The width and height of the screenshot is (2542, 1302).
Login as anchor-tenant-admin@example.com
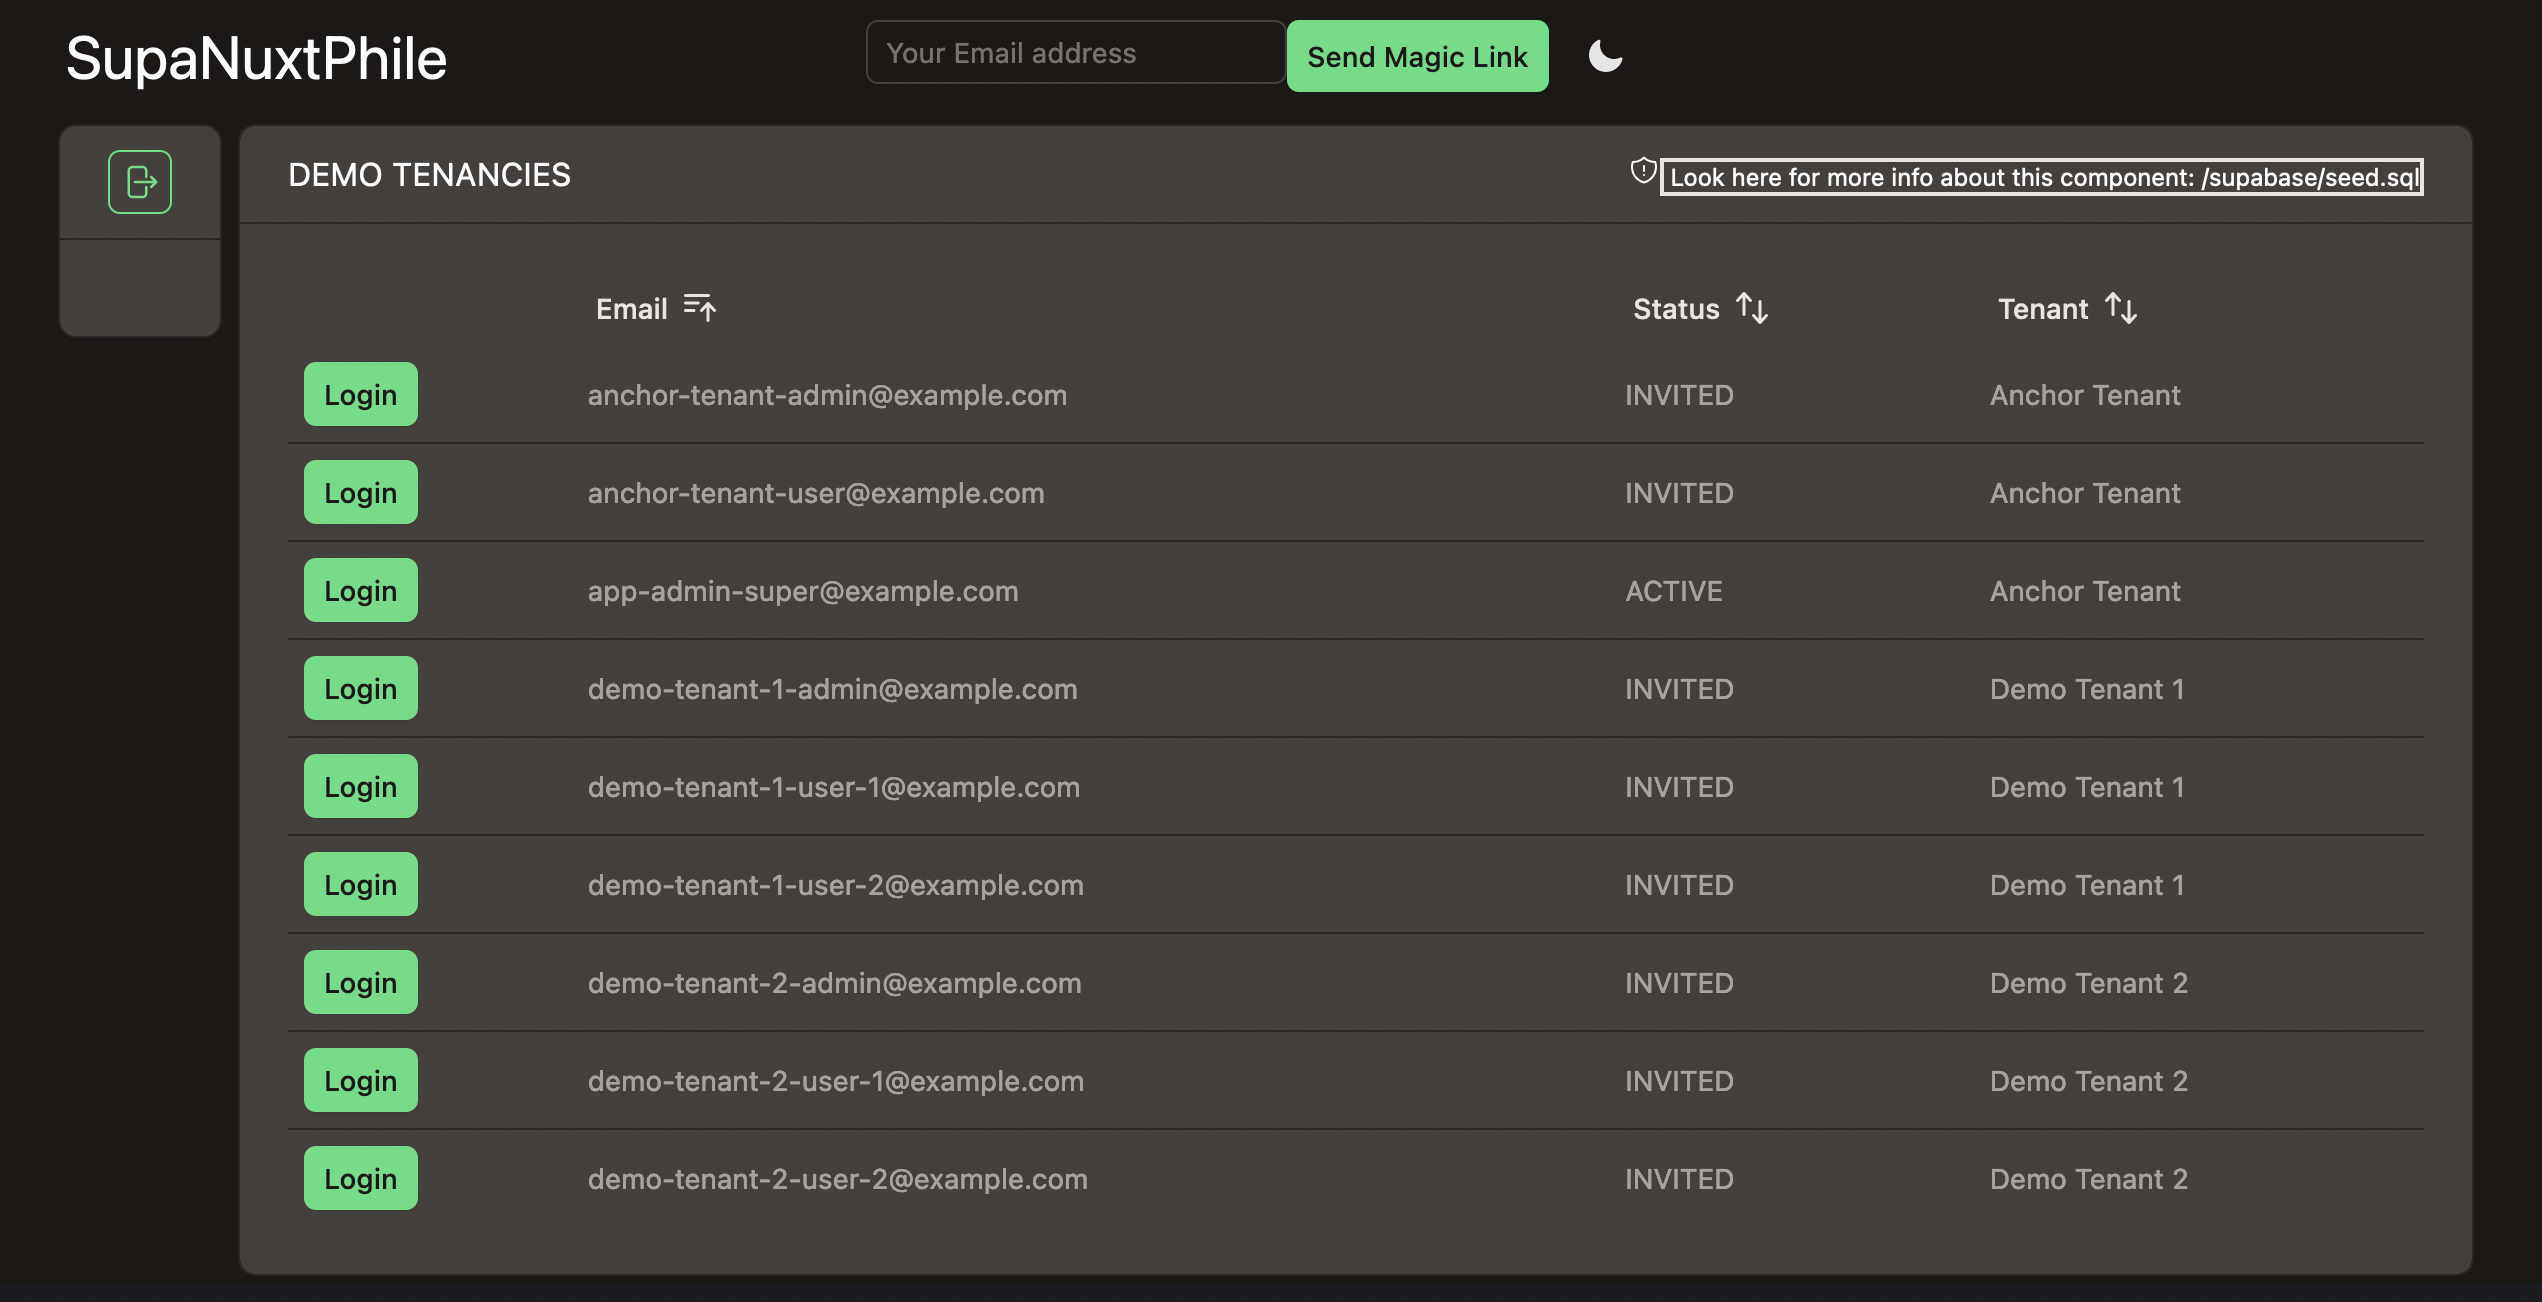point(361,394)
